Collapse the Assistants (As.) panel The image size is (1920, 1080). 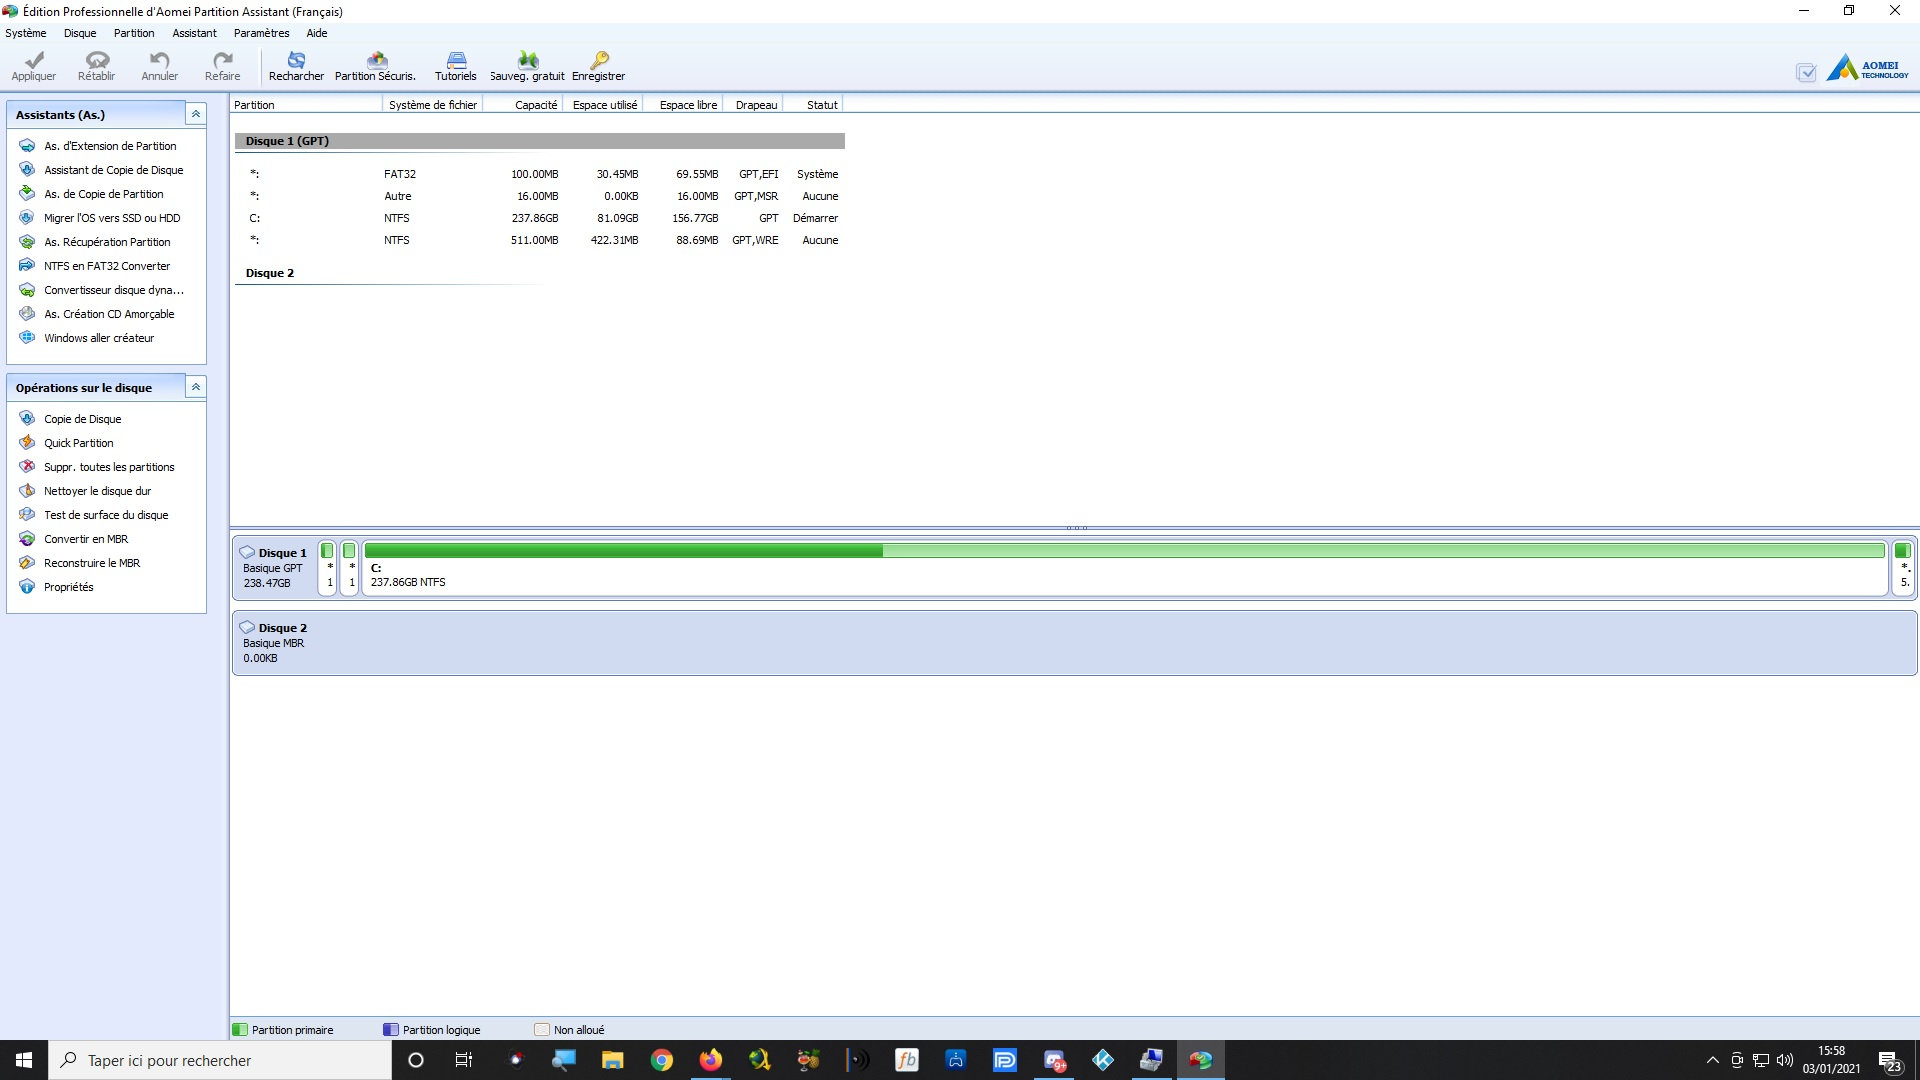196,114
